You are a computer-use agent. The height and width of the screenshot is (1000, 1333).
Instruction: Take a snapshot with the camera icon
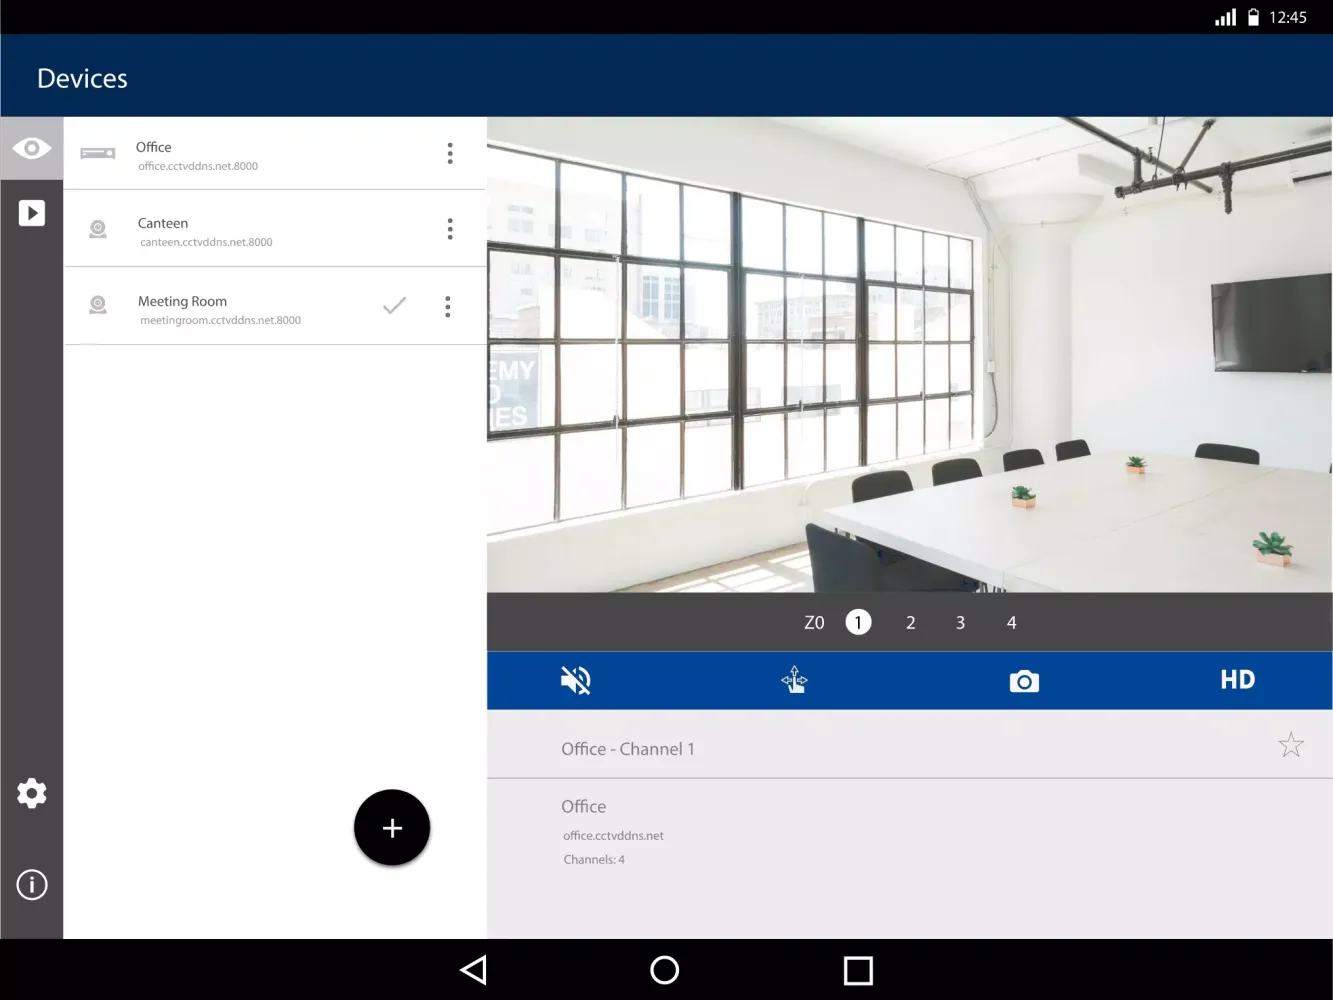(x=1024, y=681)
